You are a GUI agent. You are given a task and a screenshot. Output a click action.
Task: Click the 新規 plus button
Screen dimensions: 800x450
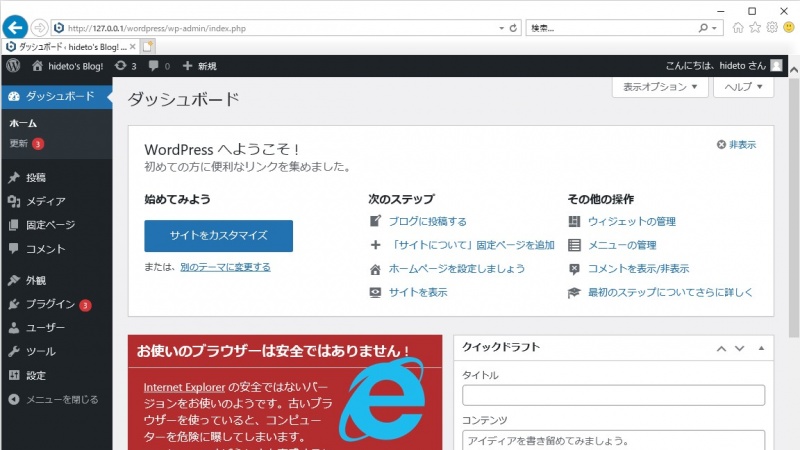click(200, 66)
